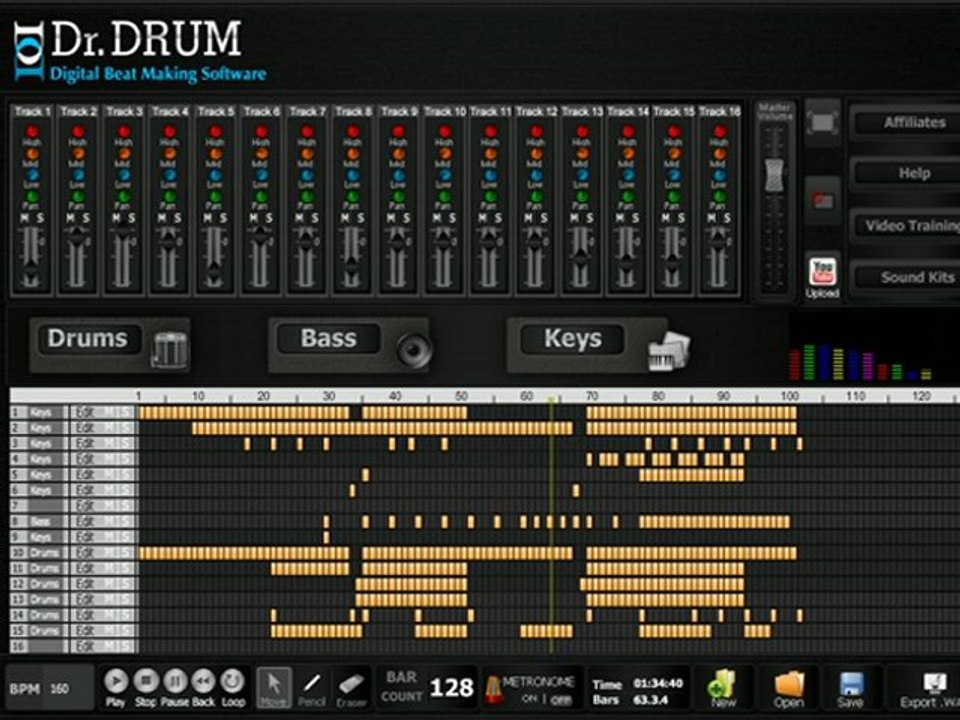Click the Bar Count 128 value

pos(451,688)
